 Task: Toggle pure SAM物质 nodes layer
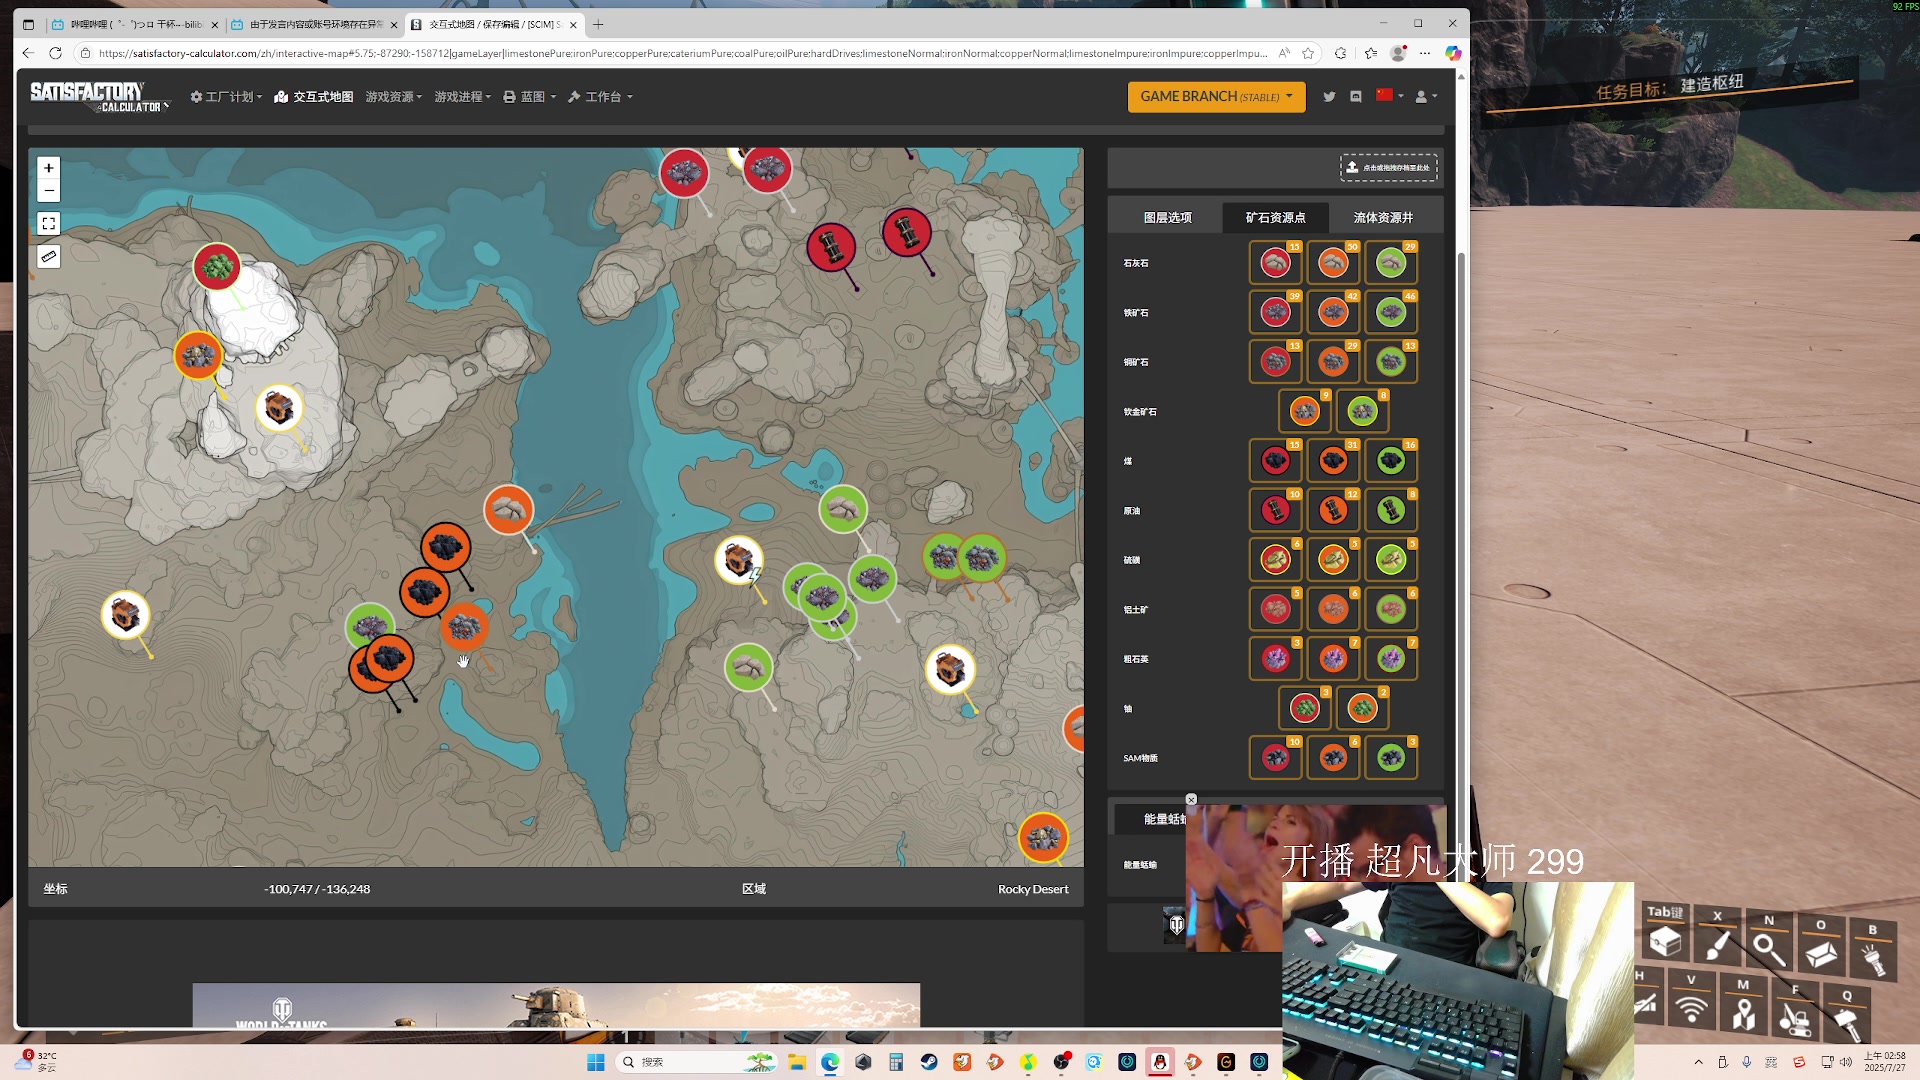[1391, 758]
